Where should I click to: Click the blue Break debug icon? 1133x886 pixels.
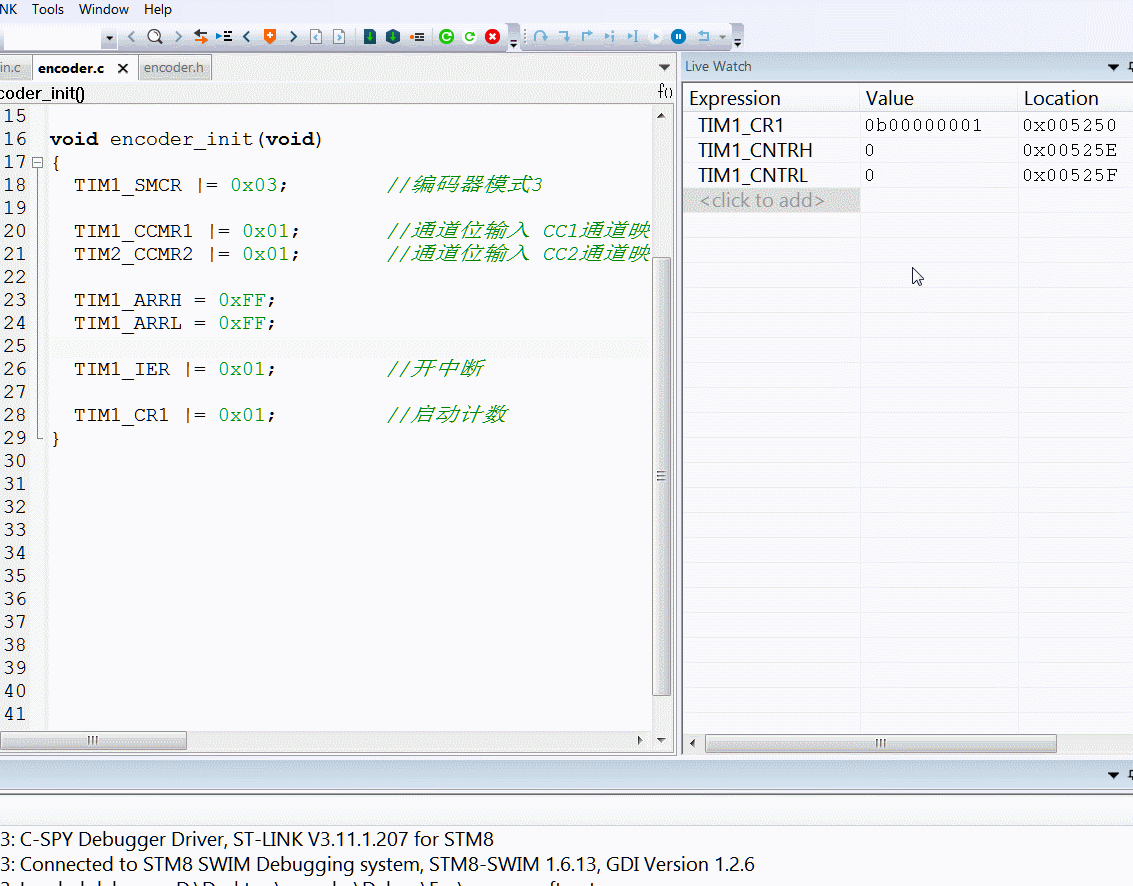pos(678,37)
